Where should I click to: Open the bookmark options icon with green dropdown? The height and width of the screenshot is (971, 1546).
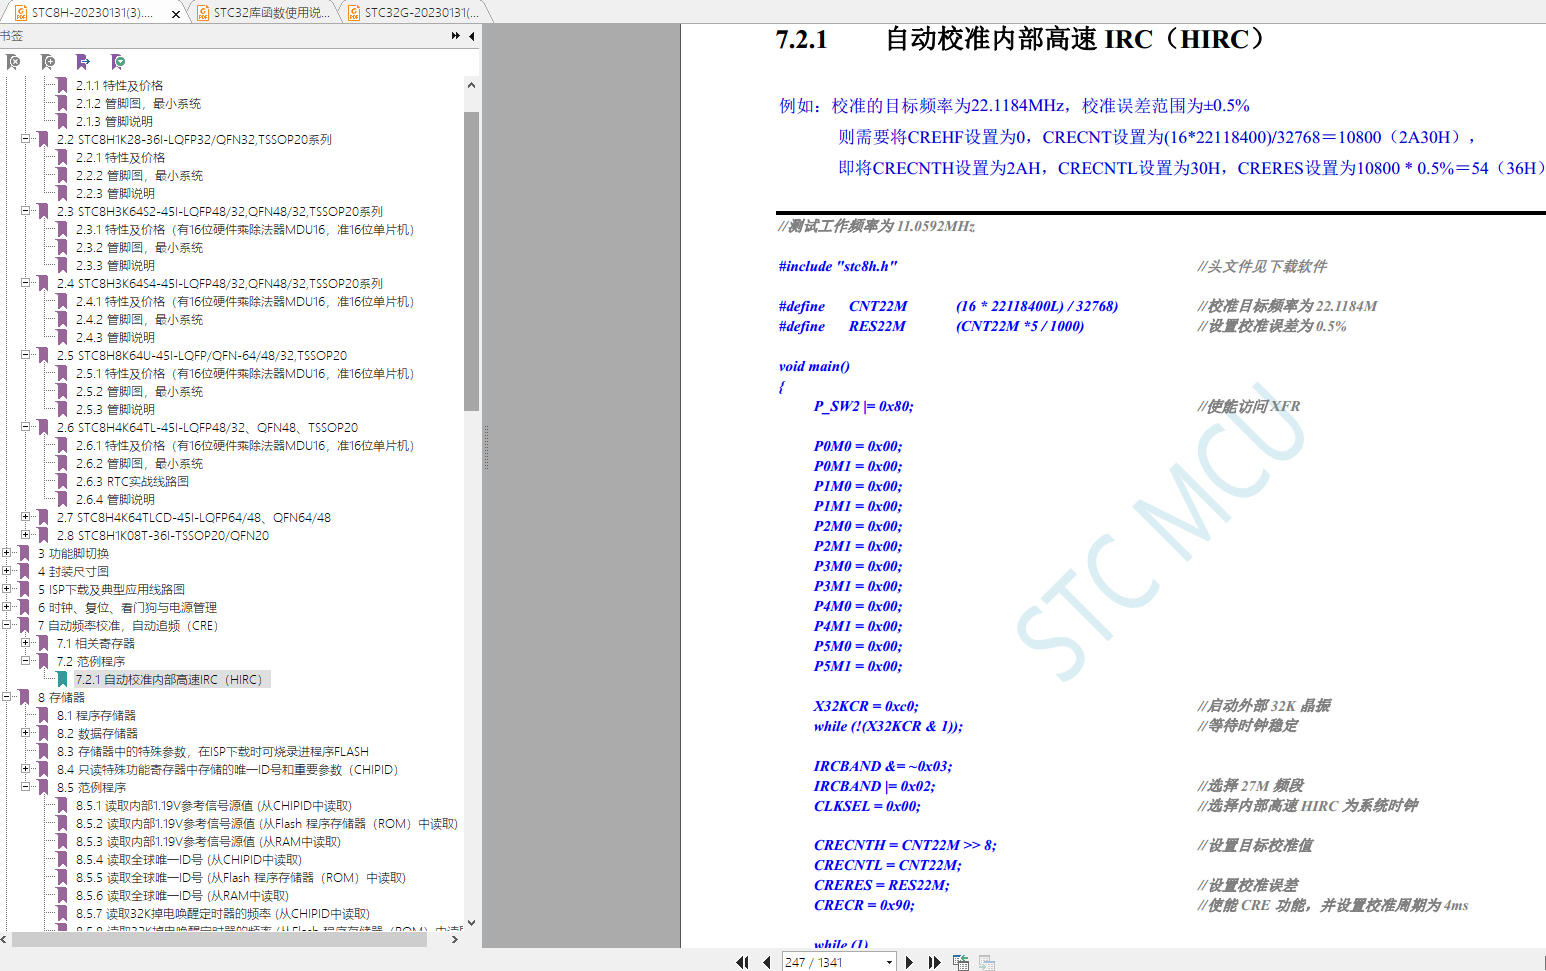pos(118,62)
